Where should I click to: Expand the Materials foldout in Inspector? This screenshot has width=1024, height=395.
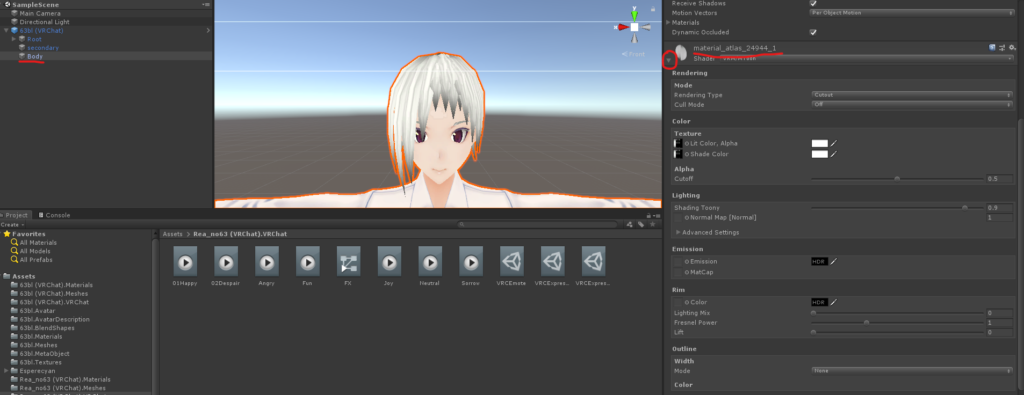pos(668,22)
